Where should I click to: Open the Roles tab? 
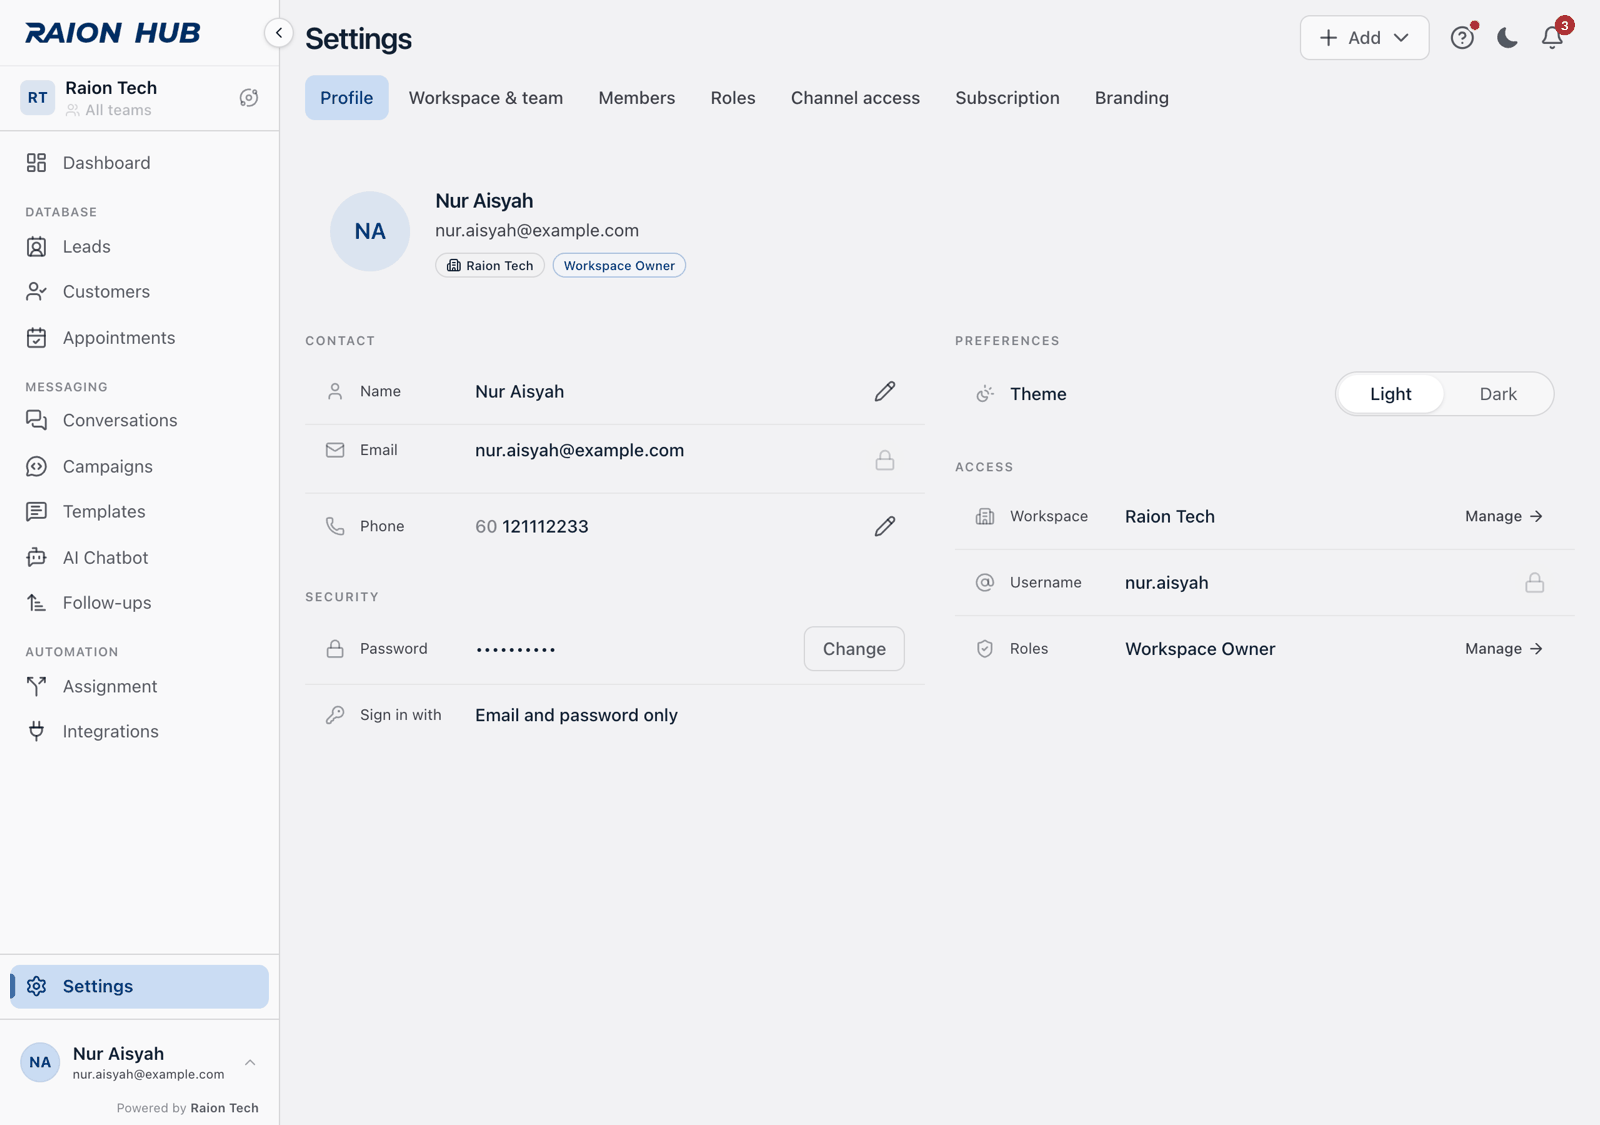(x=733, y=98)
